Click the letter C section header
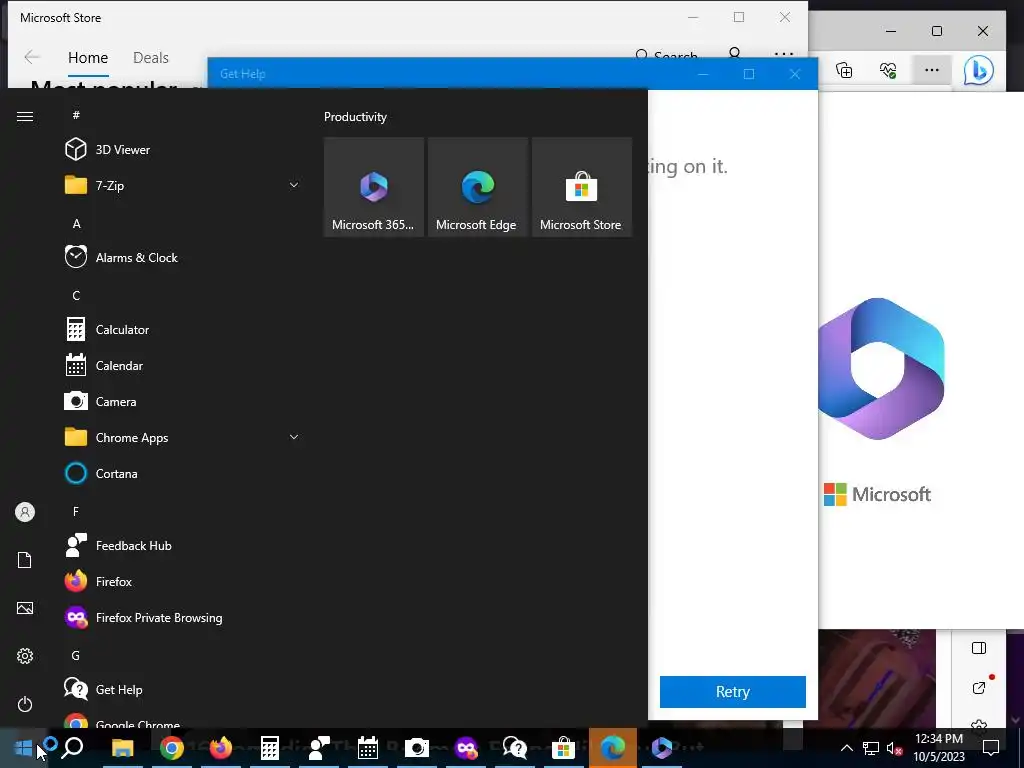Image resolution: width=1024 pixels, height=768 pixels. click(x=76, y=296)
